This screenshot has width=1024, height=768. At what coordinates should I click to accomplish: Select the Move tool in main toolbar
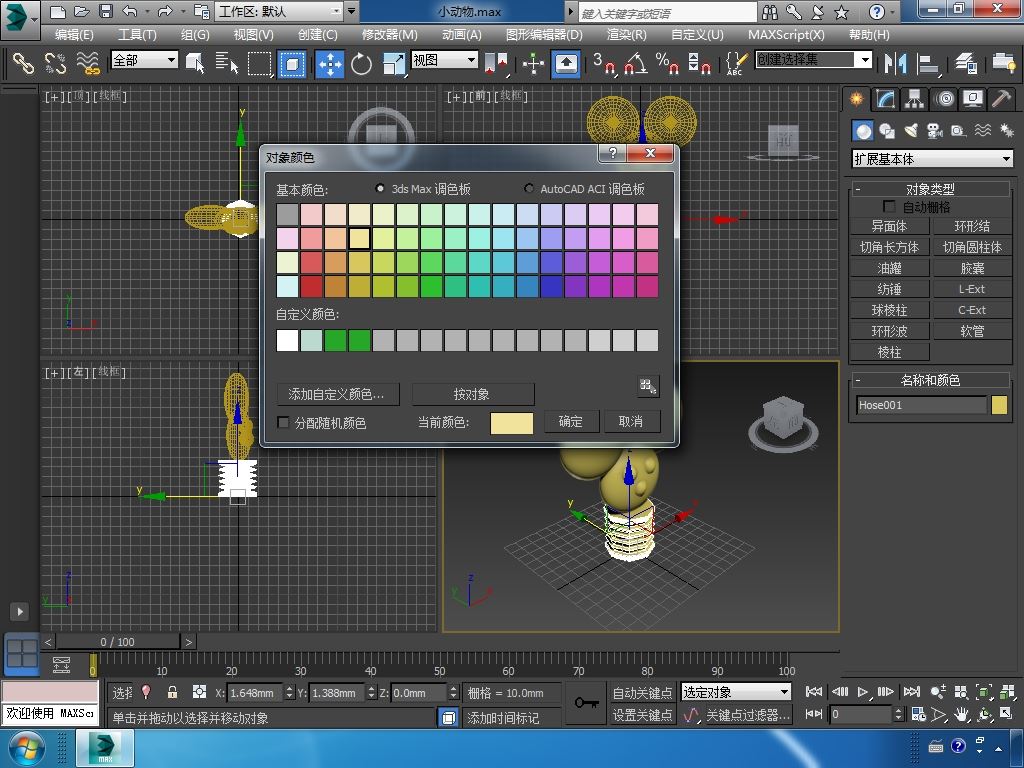pyautogui.click(x=330, y=64)
